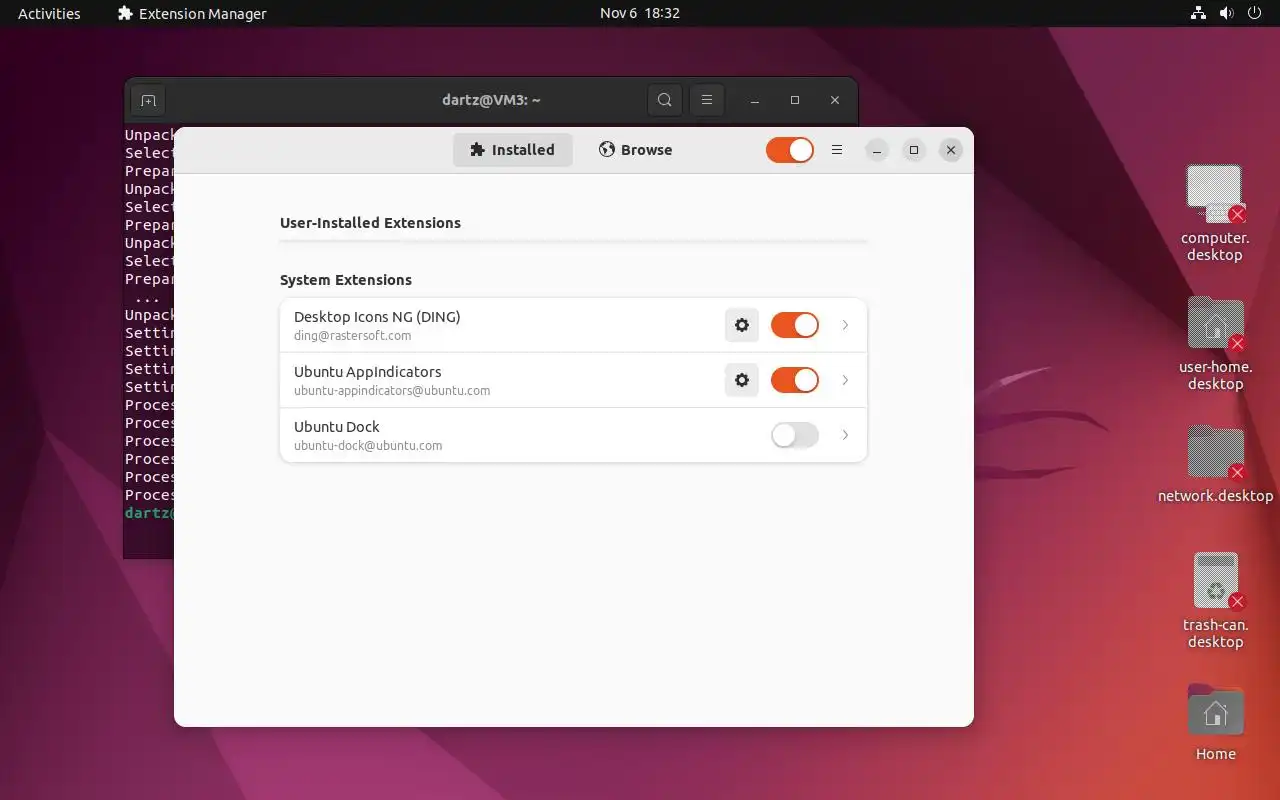Image resolution: width=1280 pixels, height=800 pixels.
Task: Close the terminal window
Action: 835,100
